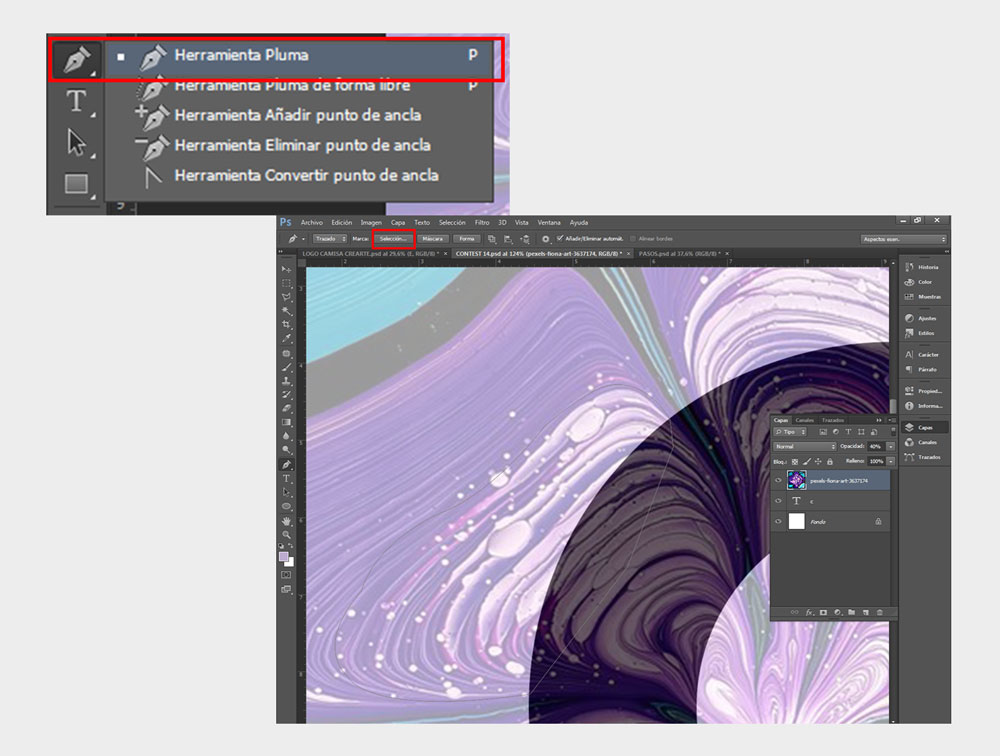
Task: Select the Eyedropper tool
Action: [x=286, y=339]
